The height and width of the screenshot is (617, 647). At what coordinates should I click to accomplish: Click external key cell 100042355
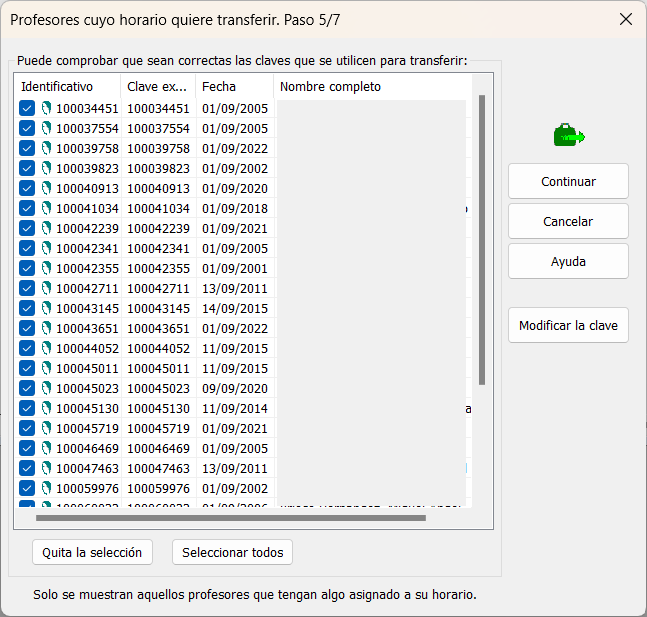pos(158,268)
